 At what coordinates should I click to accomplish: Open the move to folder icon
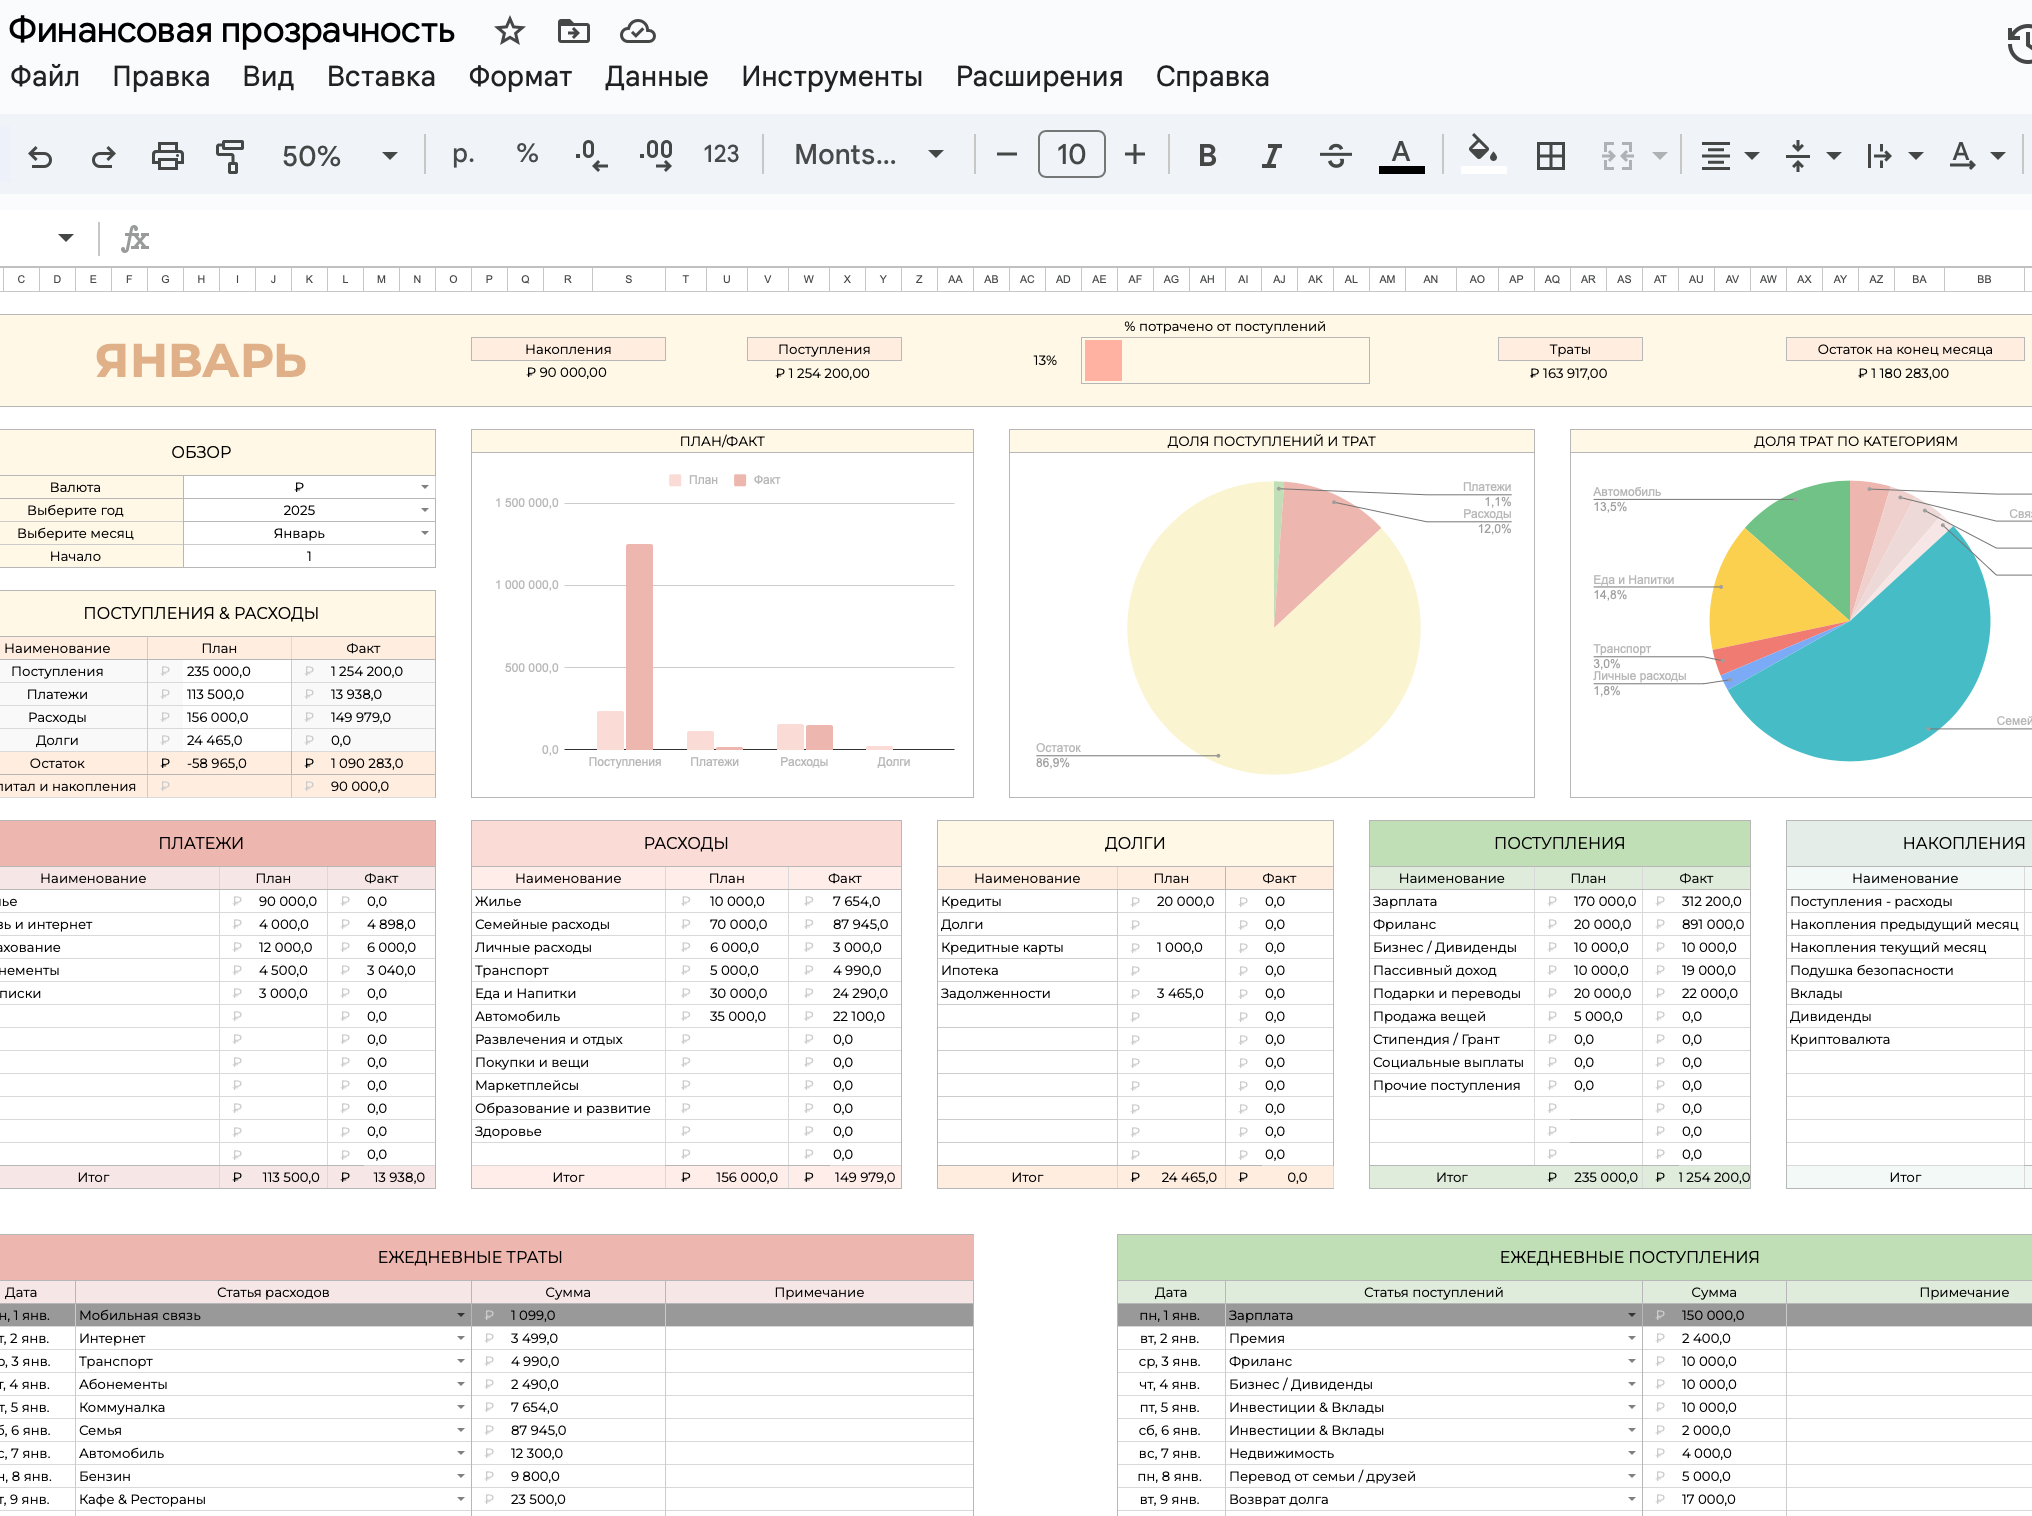pyautogui.click(x=573, y=31)
